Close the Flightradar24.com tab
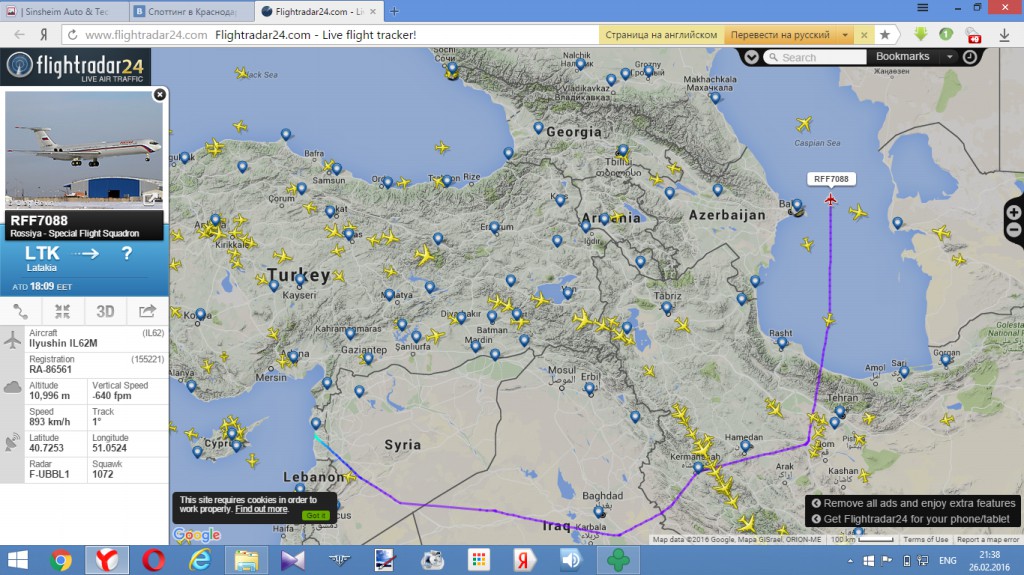This screenshot has height=575, width=1024. pos(373,11)
